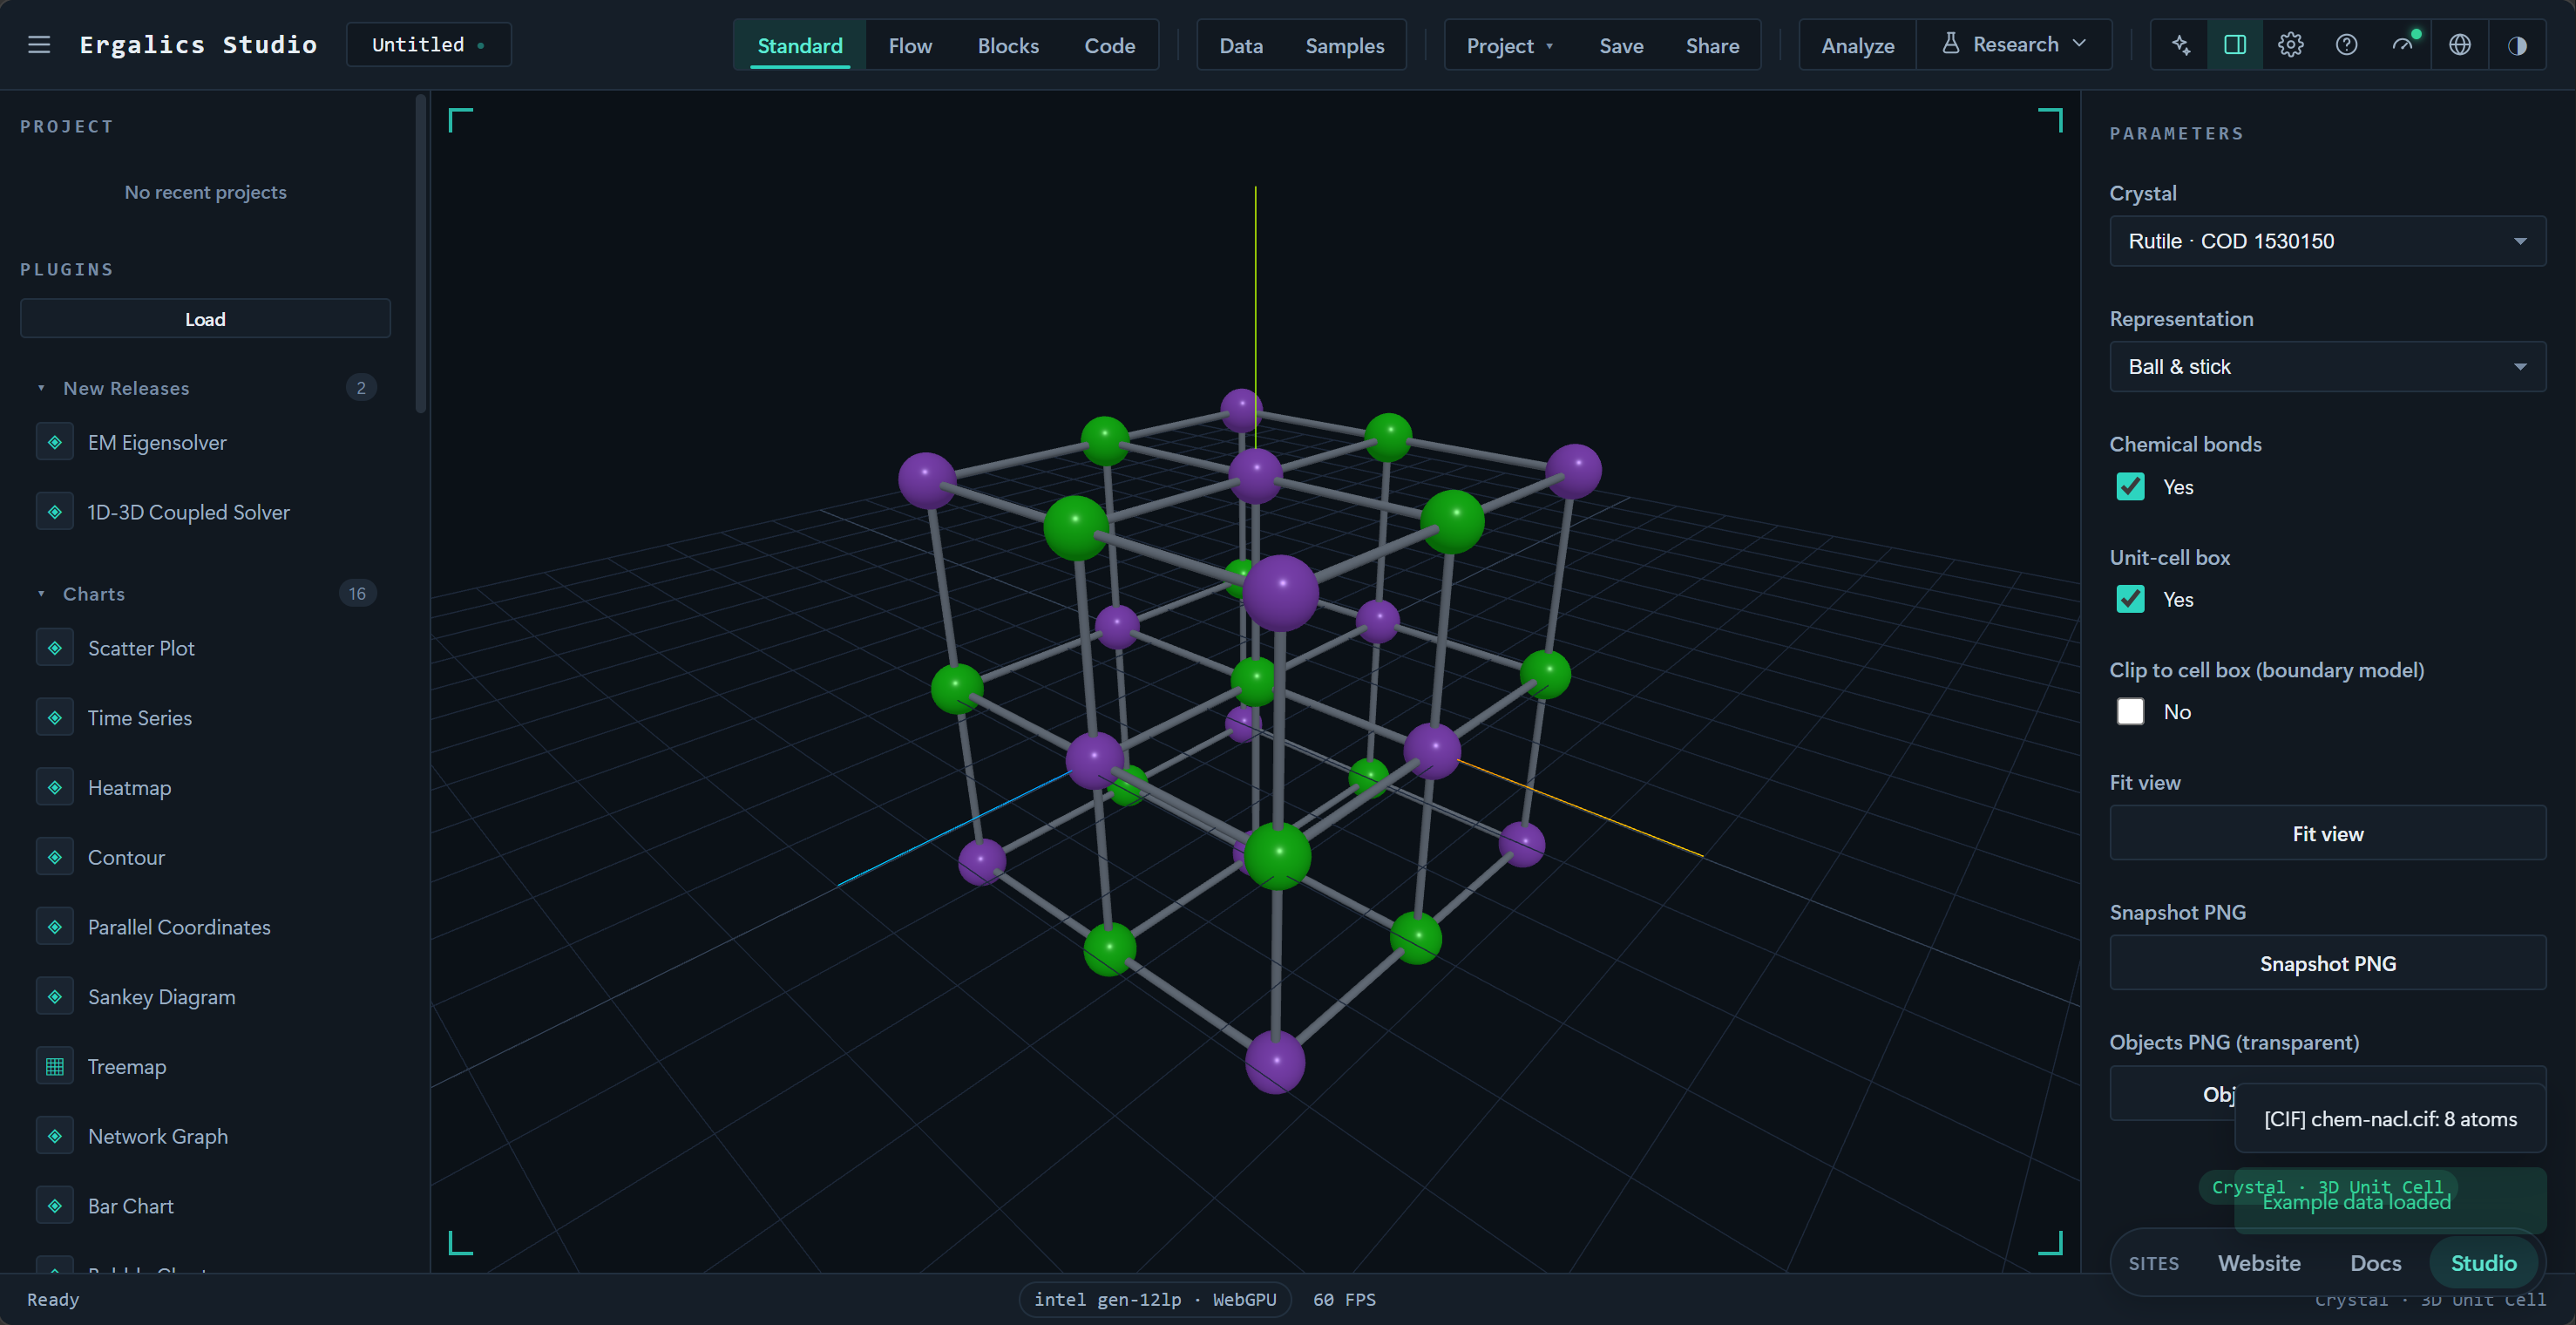Uncheck the Chemical bonds checkbox
2576x1325 pixels.
tap(2131, 487)
